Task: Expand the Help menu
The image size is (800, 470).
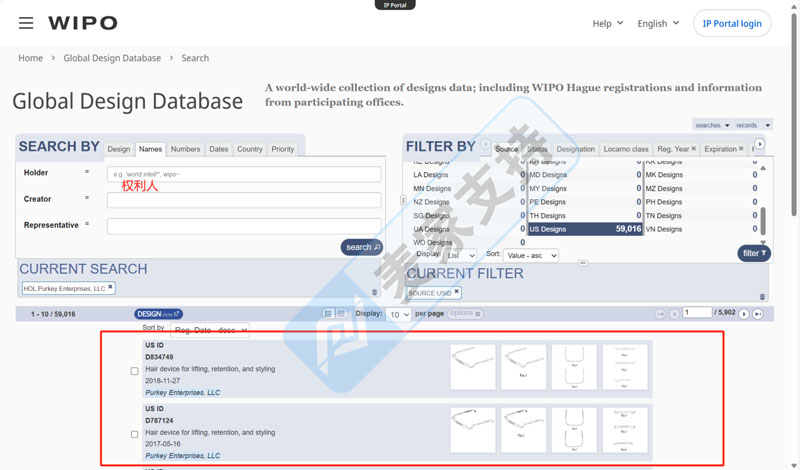Action: tap(608, 23)
